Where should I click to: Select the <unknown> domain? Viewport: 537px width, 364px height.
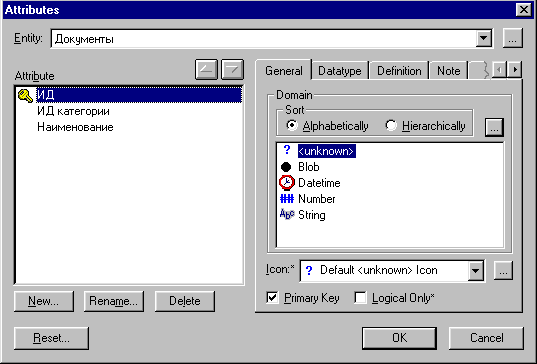click(326, 151)
